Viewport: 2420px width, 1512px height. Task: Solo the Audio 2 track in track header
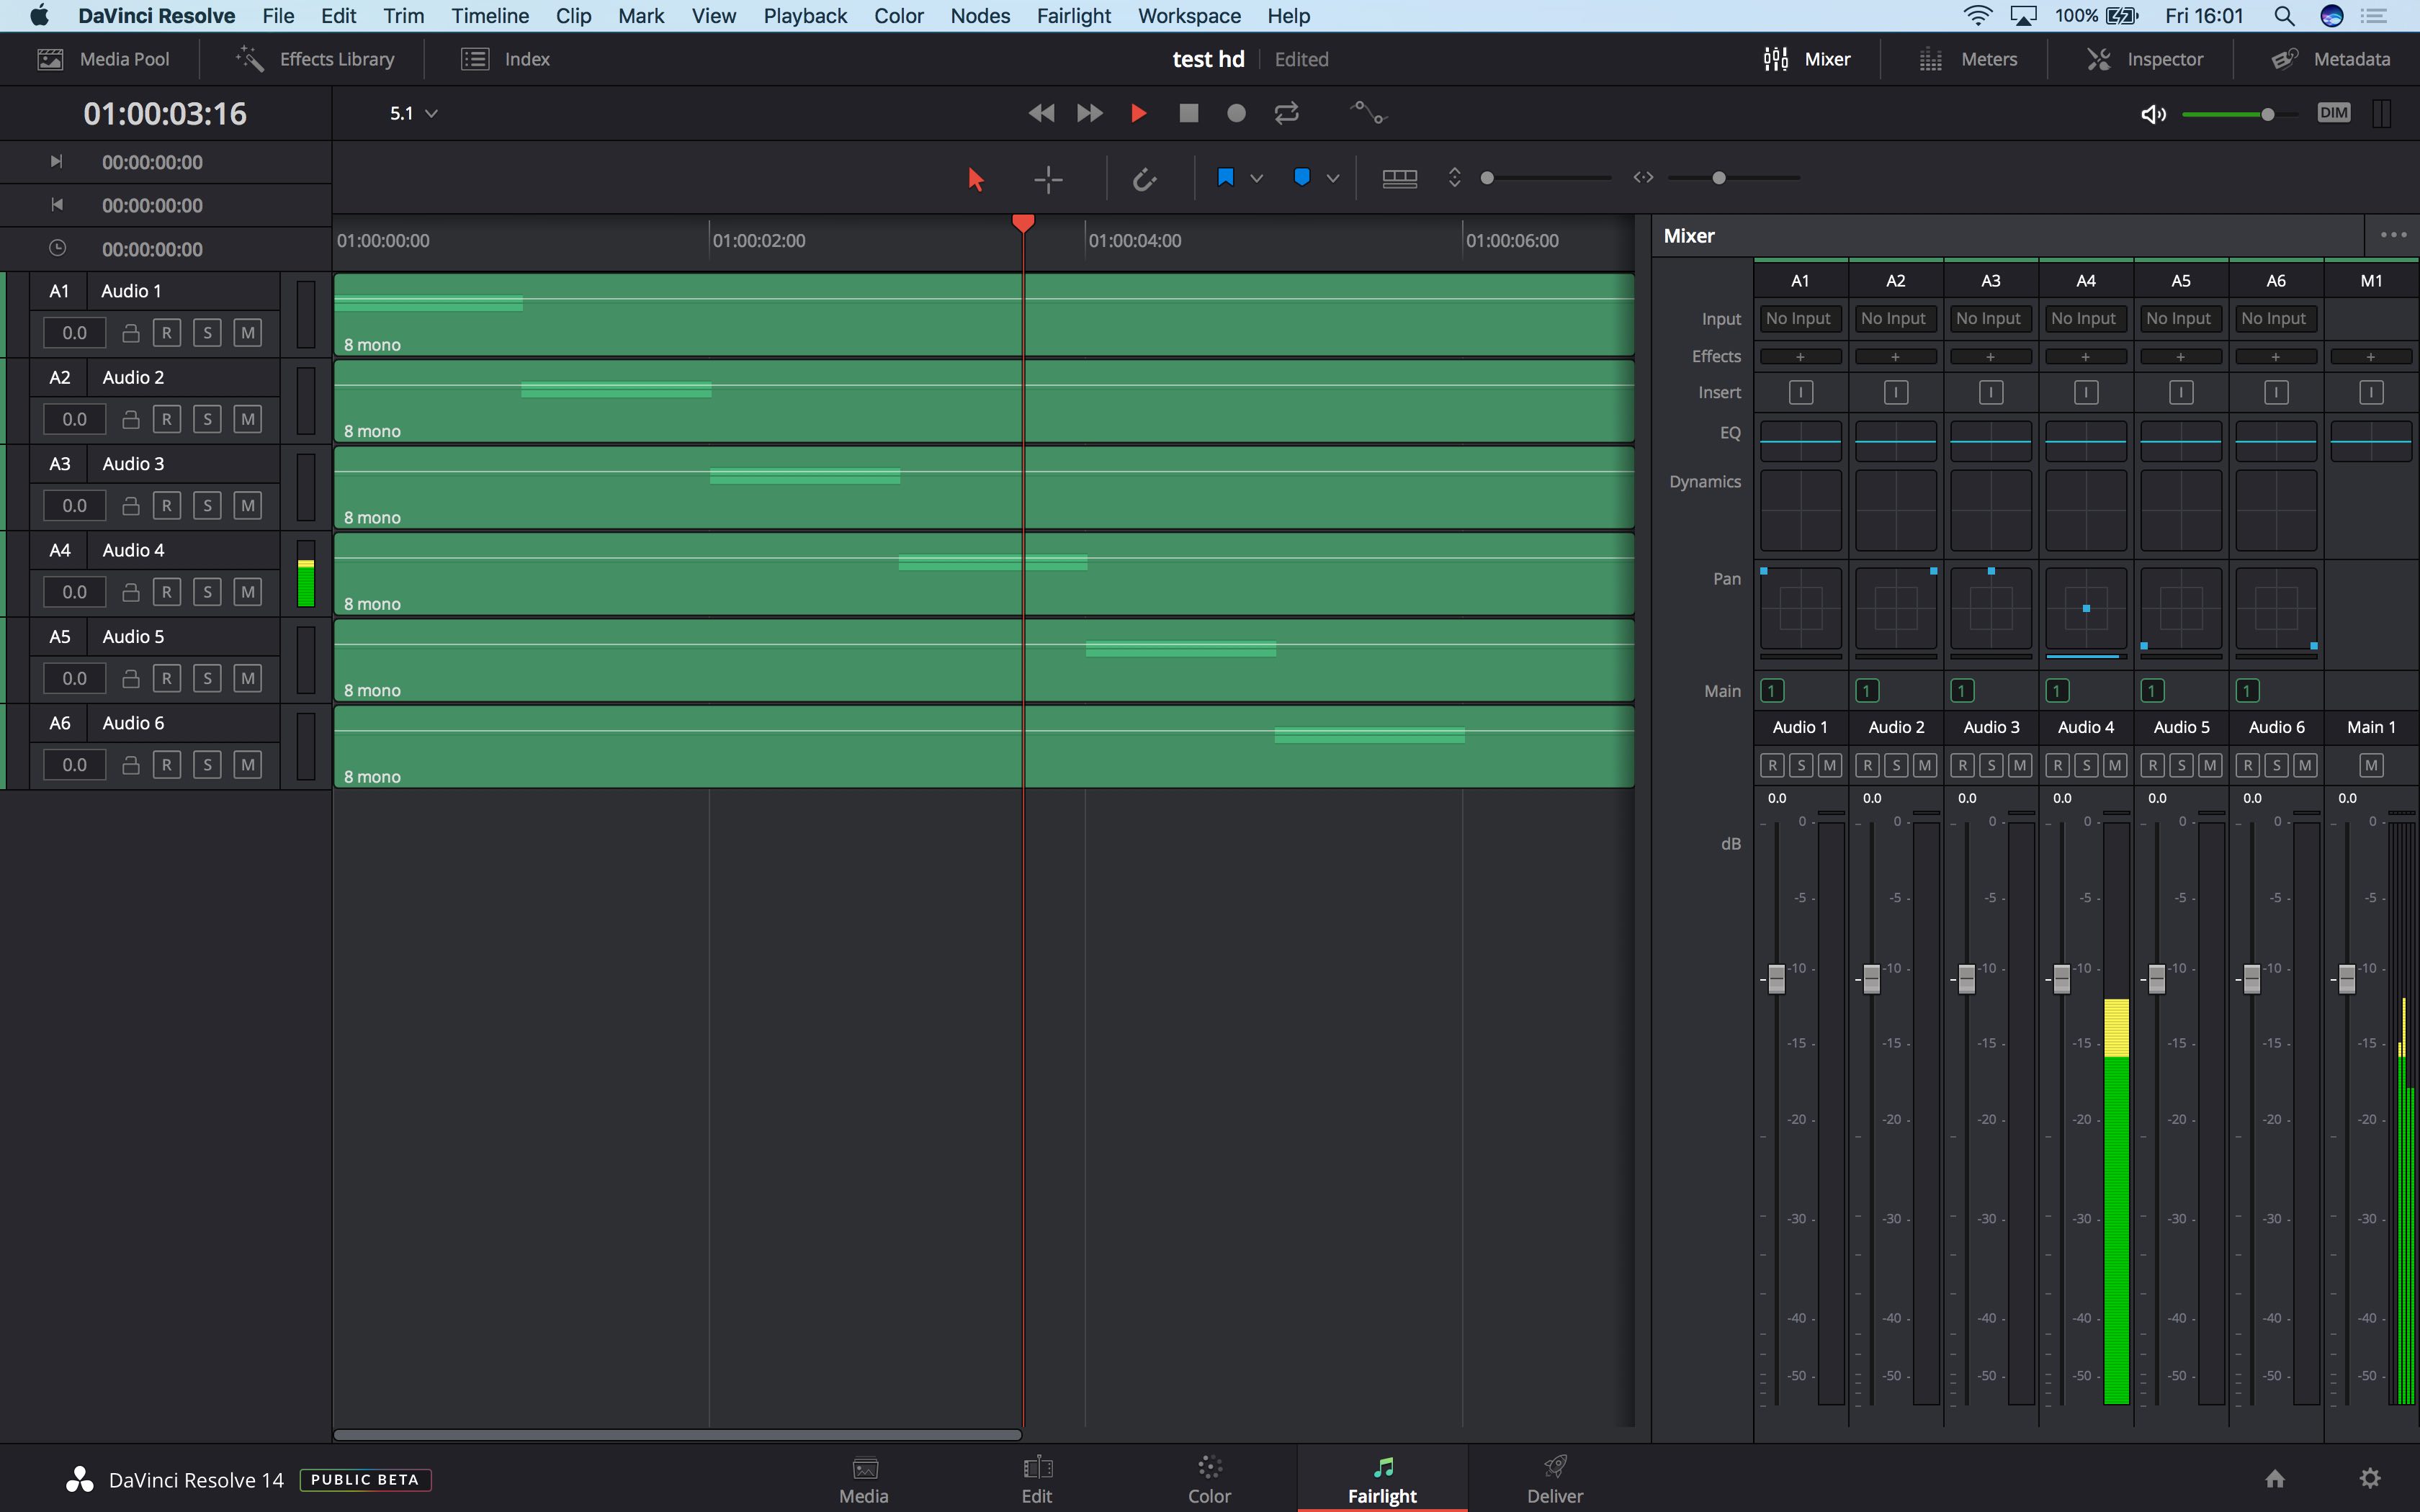(207, 419)
